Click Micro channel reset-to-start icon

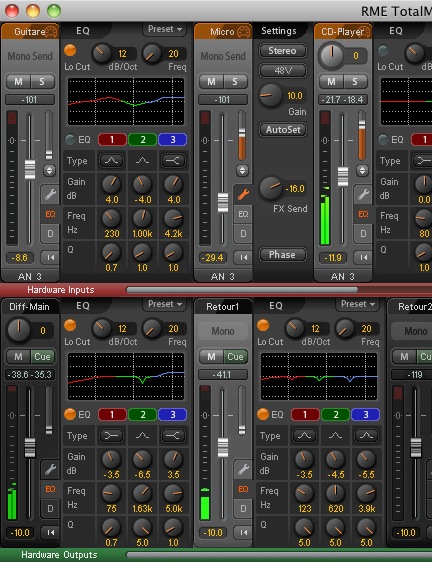coord(243,257)
